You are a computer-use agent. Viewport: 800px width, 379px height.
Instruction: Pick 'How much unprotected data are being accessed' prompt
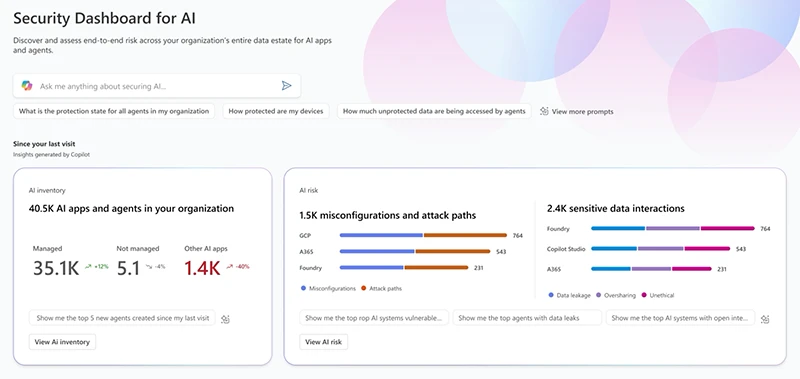(x=434, y=111)
